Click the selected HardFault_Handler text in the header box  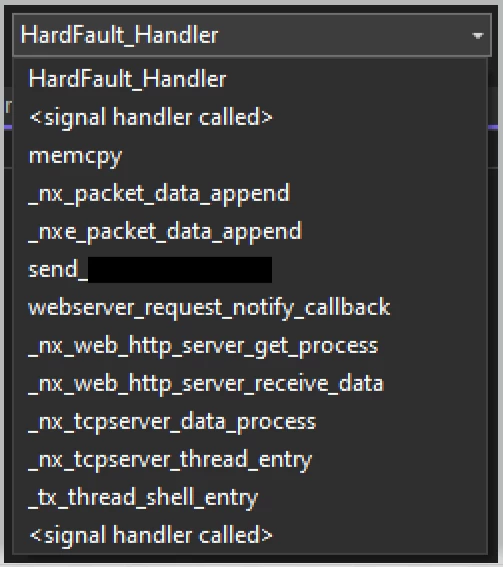pos(119,35)
